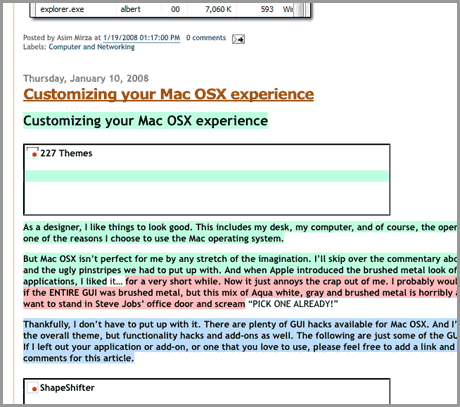
Task: Click the 'ShapeShifter' text
Action: [x=67, y=388]
